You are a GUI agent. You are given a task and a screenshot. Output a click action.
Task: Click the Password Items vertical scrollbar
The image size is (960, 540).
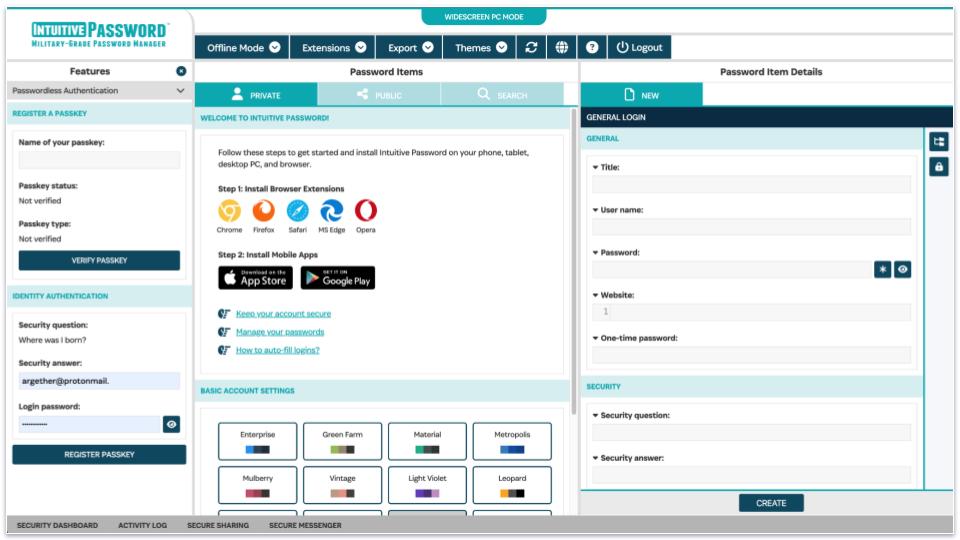574,262
